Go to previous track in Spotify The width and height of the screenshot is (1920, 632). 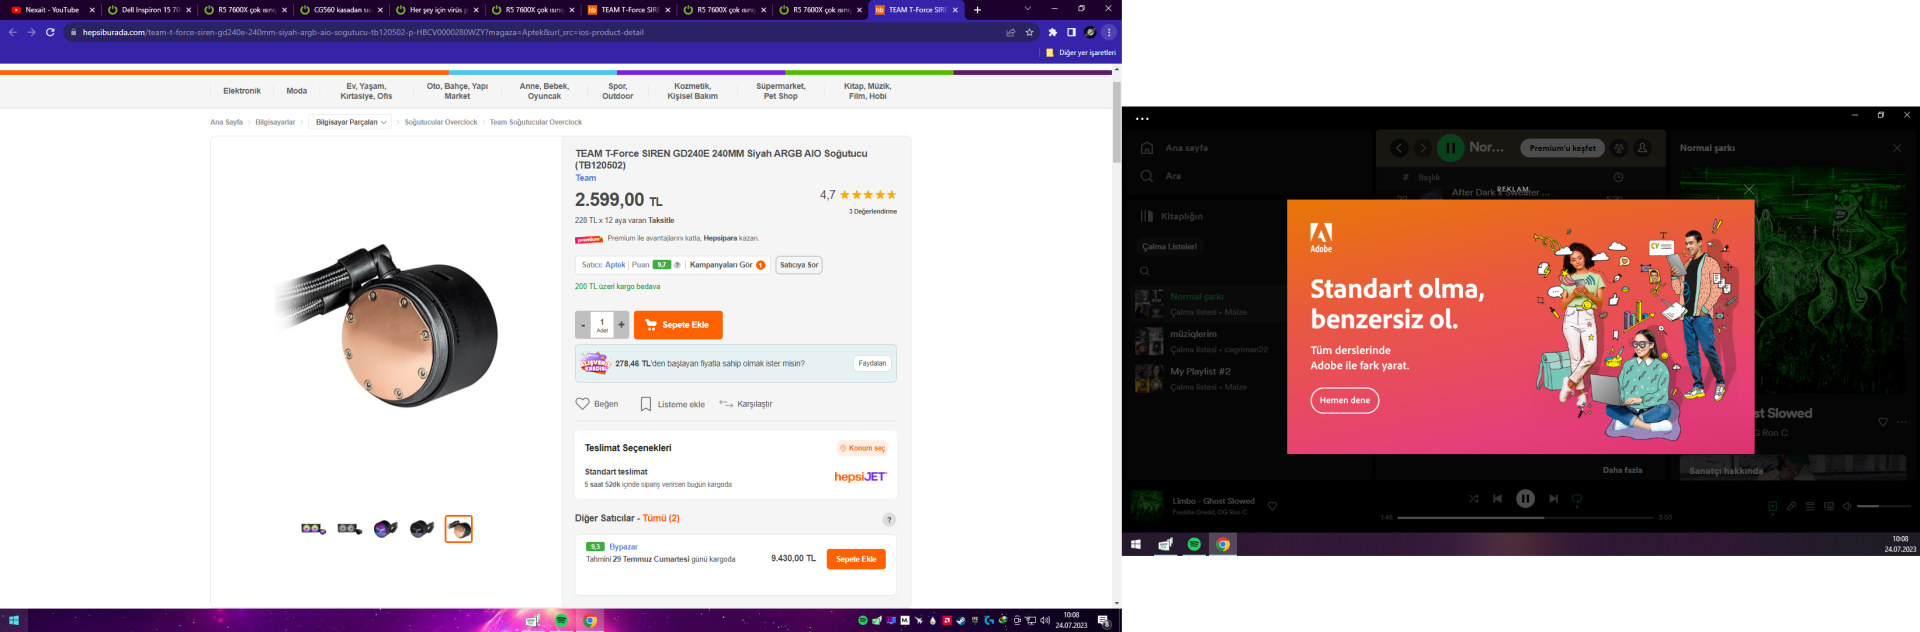click(x=1497, y=498)
